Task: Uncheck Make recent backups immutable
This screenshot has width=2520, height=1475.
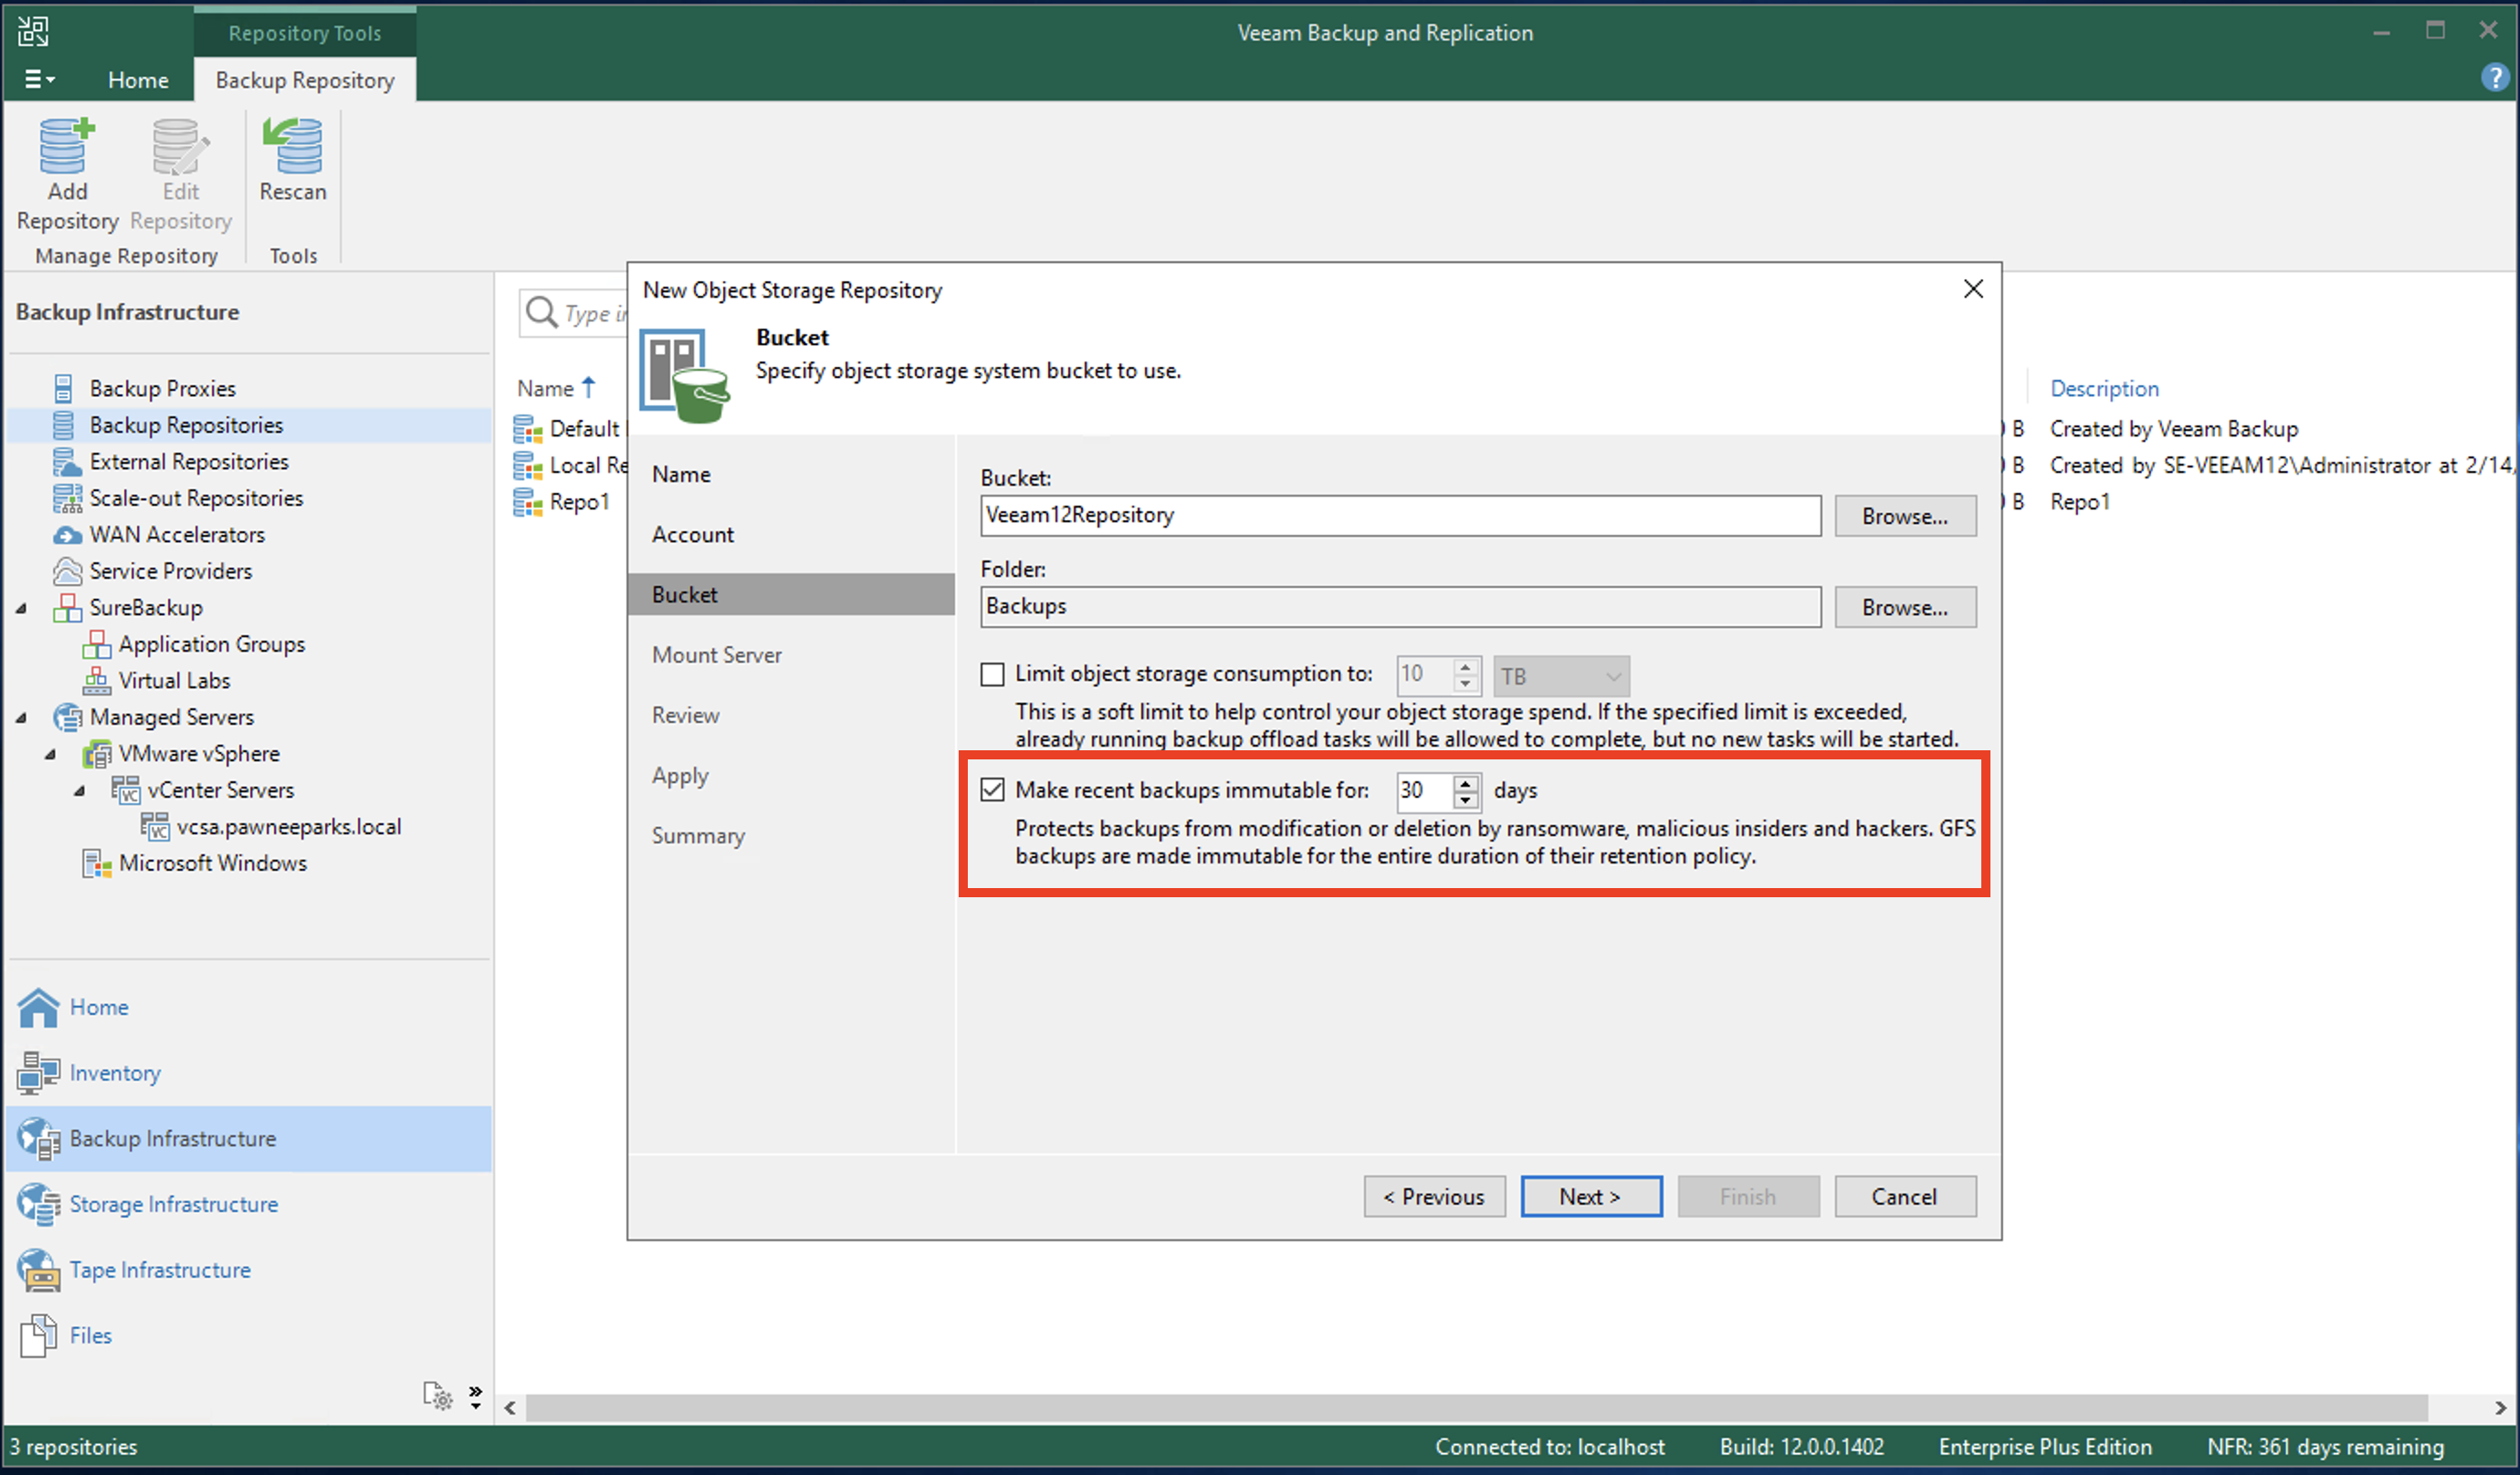Action: pyautogui.click(x=992, y=790)
